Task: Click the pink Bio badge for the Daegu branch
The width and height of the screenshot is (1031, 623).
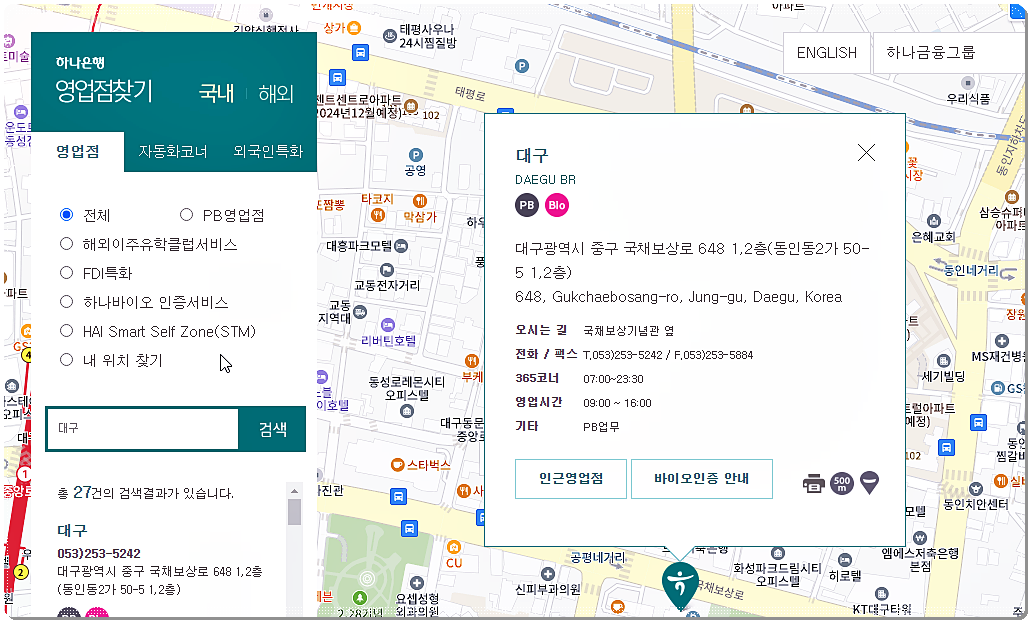Action: point(557,205)
